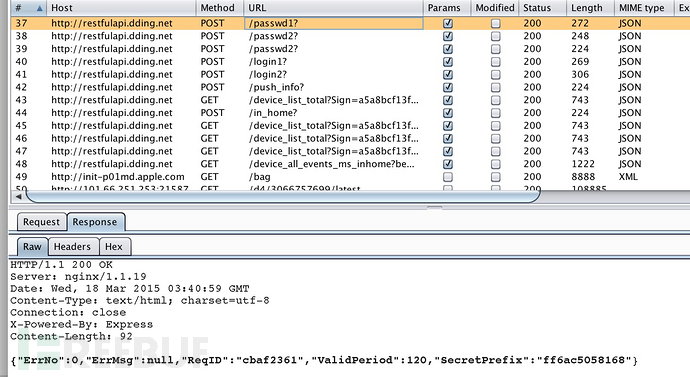The width and height of the screenshot is (690, 377).
Task: Select row 41 /login2? URL
Action: point(268,74)
